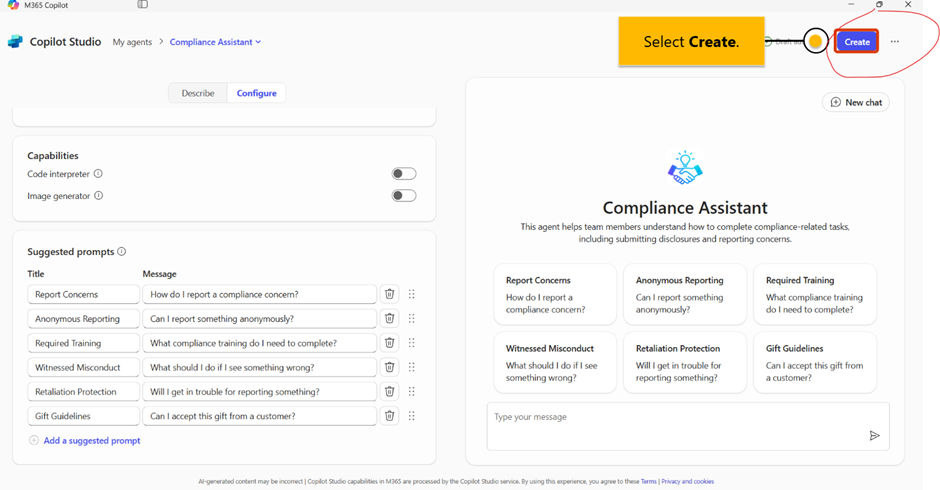
Task: Click 'Can I accept this gift' message field
Action: pos(260,416)
